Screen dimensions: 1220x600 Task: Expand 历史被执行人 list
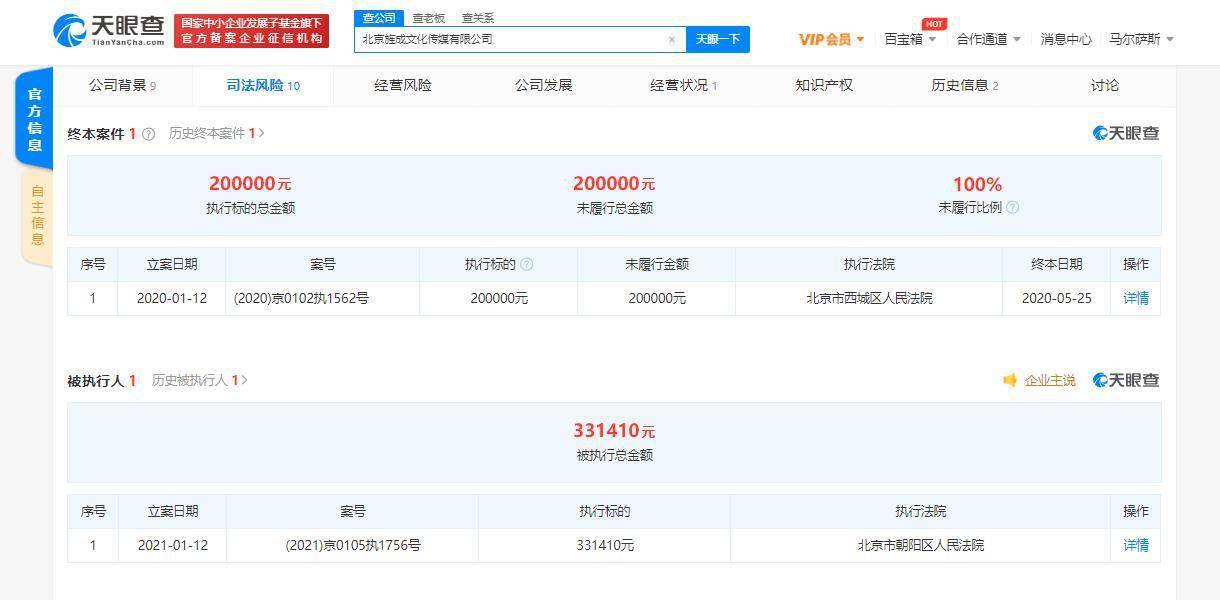coord(199,381)
